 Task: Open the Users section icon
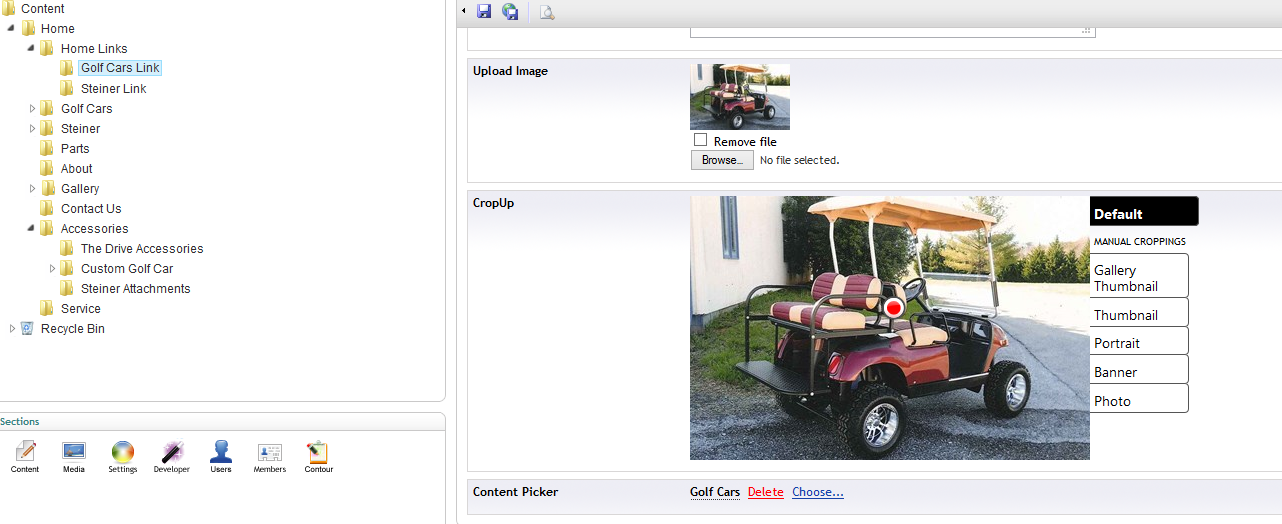pos(221,452)
